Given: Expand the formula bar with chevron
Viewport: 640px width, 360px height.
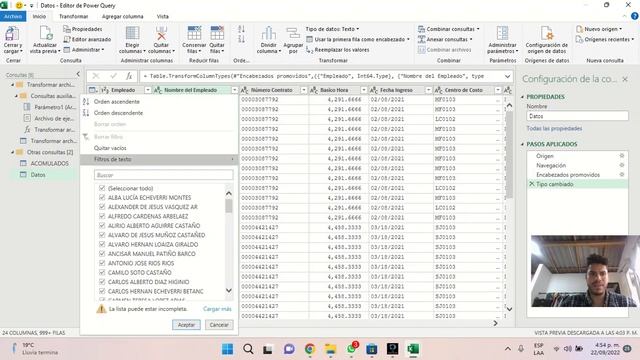Looking at the screenshot, I should click(x=507, y=76).
